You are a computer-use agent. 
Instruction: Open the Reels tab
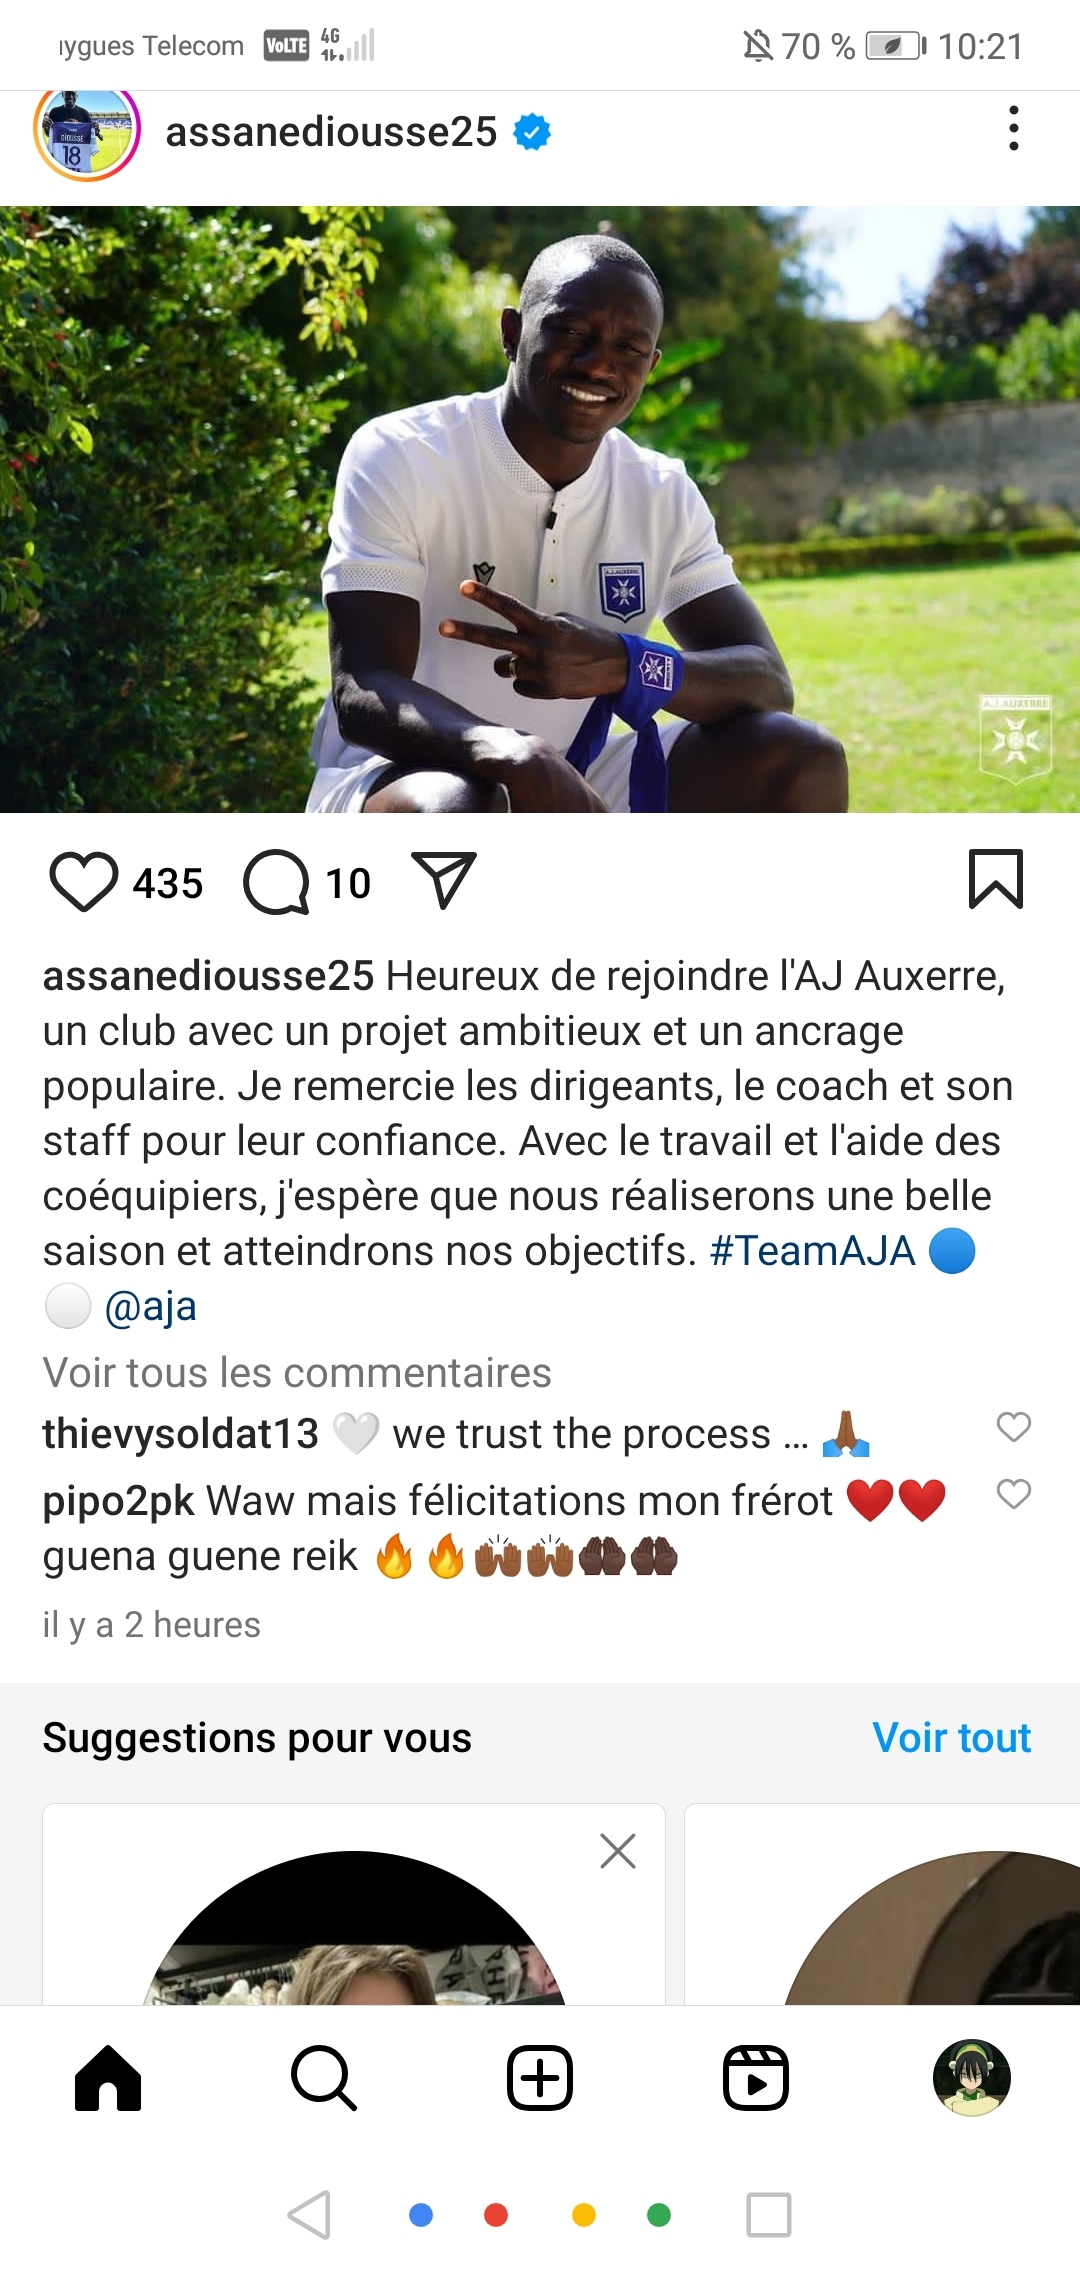pyautogui.click(x=756, y=2078)
